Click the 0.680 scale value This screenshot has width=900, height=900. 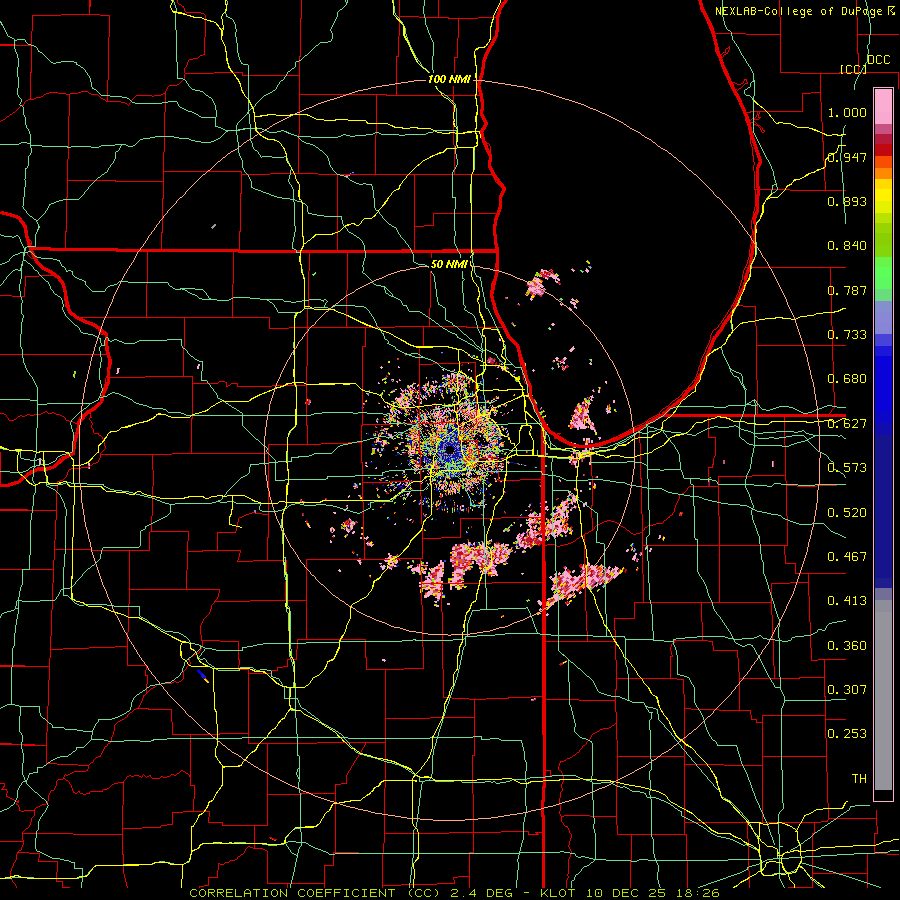click(x=847, y=379)
